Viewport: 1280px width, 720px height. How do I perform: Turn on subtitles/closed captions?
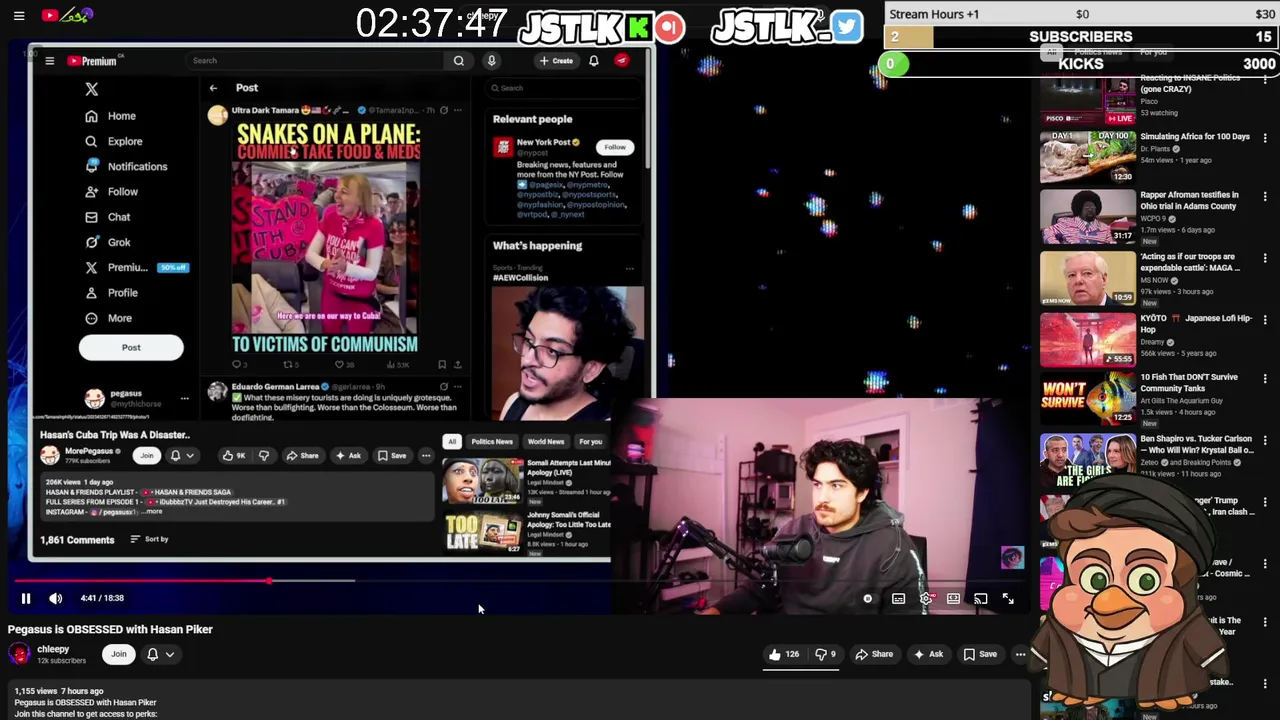898,599
